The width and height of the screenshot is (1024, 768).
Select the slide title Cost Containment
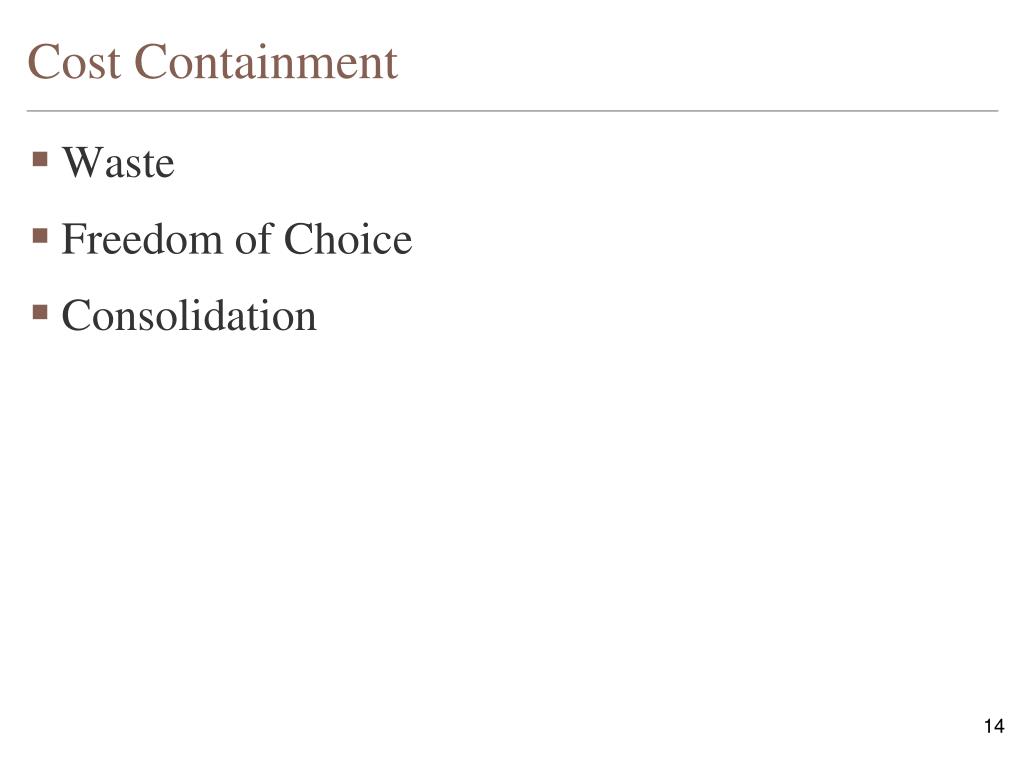[212, 62]
